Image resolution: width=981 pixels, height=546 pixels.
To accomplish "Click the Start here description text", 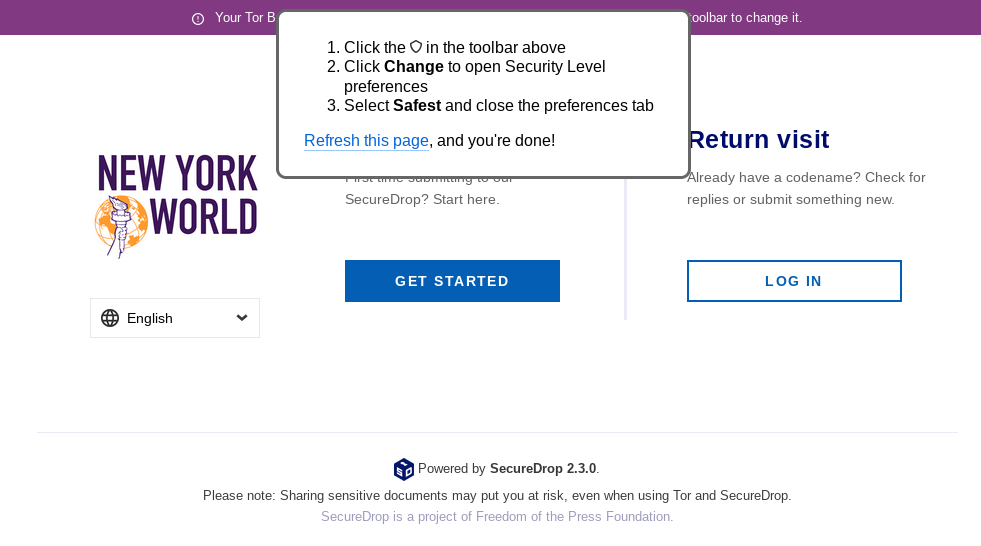I will (x=422, y=200).
